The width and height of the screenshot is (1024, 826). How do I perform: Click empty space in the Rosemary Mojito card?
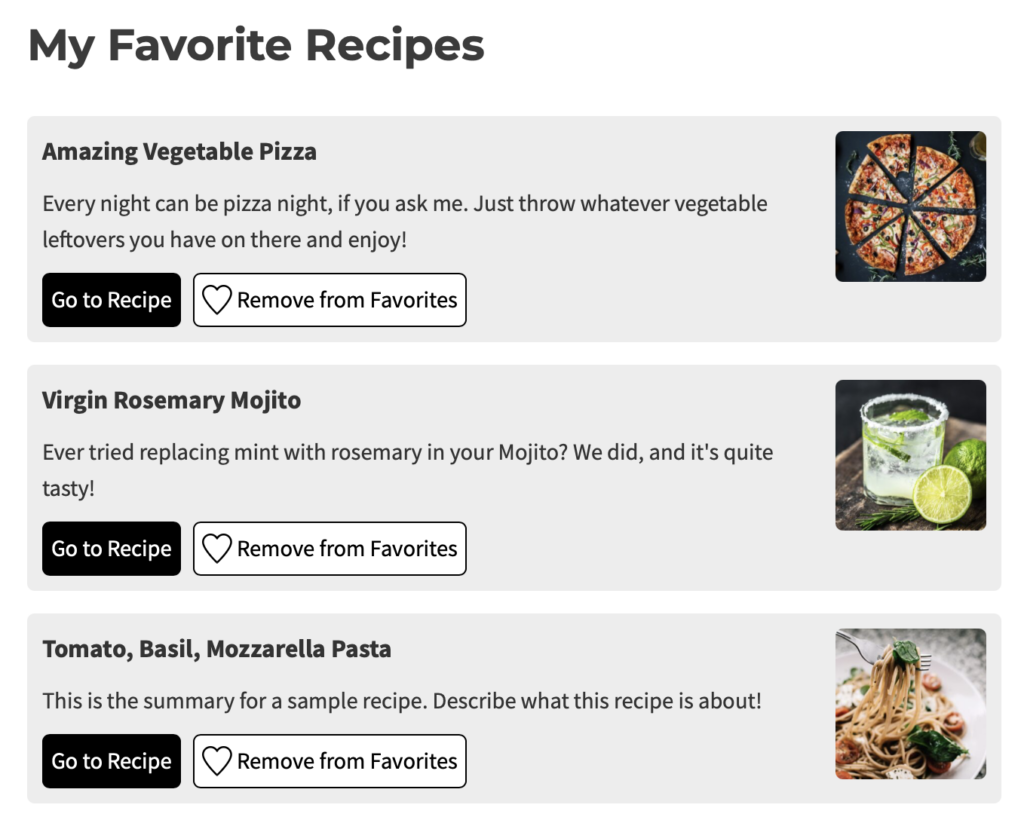click(x=650, y=550)
